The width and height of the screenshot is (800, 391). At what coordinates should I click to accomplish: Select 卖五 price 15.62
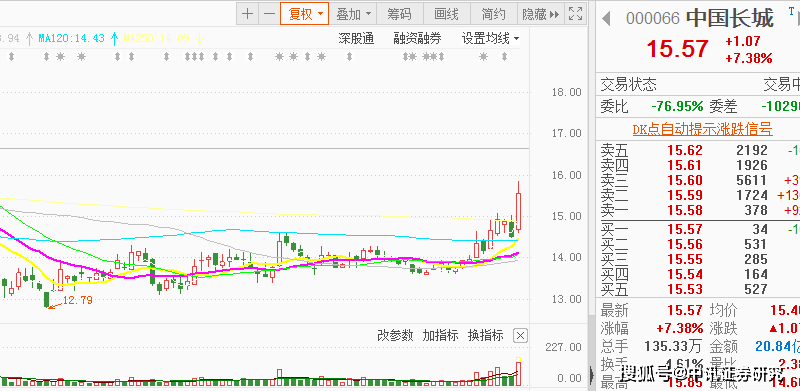point(685,150)
